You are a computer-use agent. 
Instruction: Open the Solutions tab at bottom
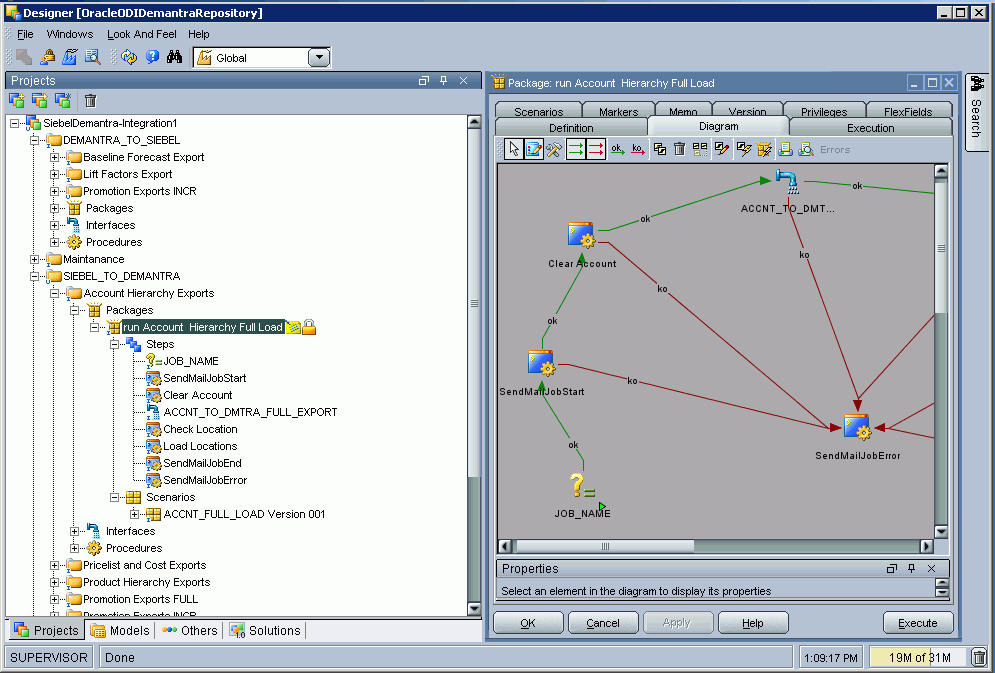[x=266, y=631]
